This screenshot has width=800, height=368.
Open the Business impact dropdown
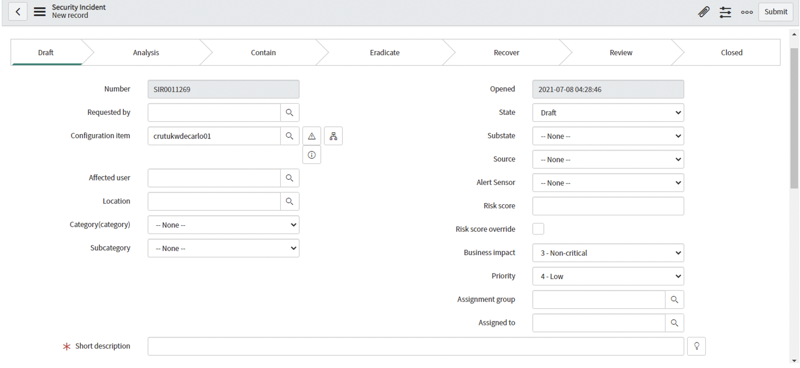point(608,253)
